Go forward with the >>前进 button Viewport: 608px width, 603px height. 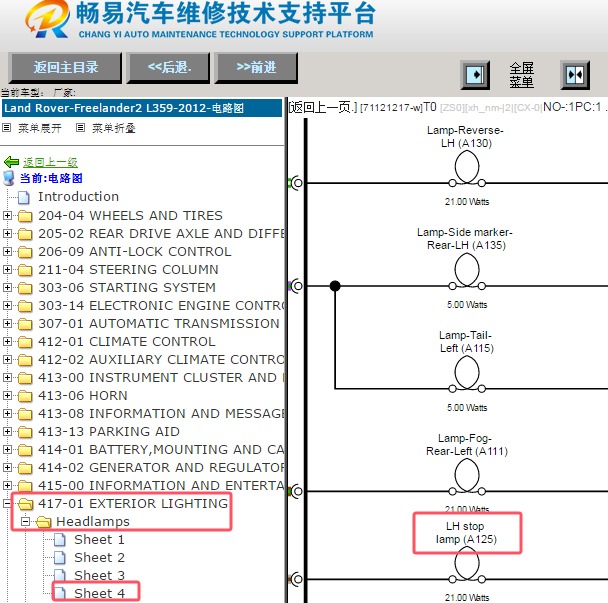click(x=256, y=68)
